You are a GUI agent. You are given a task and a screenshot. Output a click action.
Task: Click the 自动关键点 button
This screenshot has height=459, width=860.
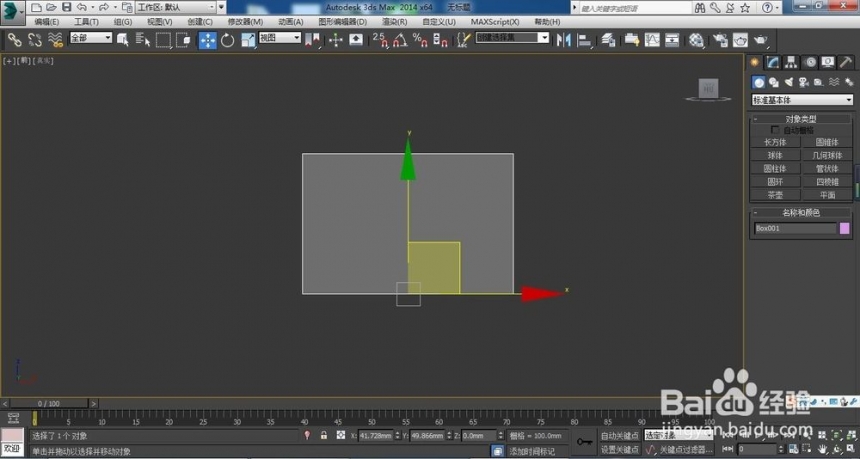pos(619,435)
